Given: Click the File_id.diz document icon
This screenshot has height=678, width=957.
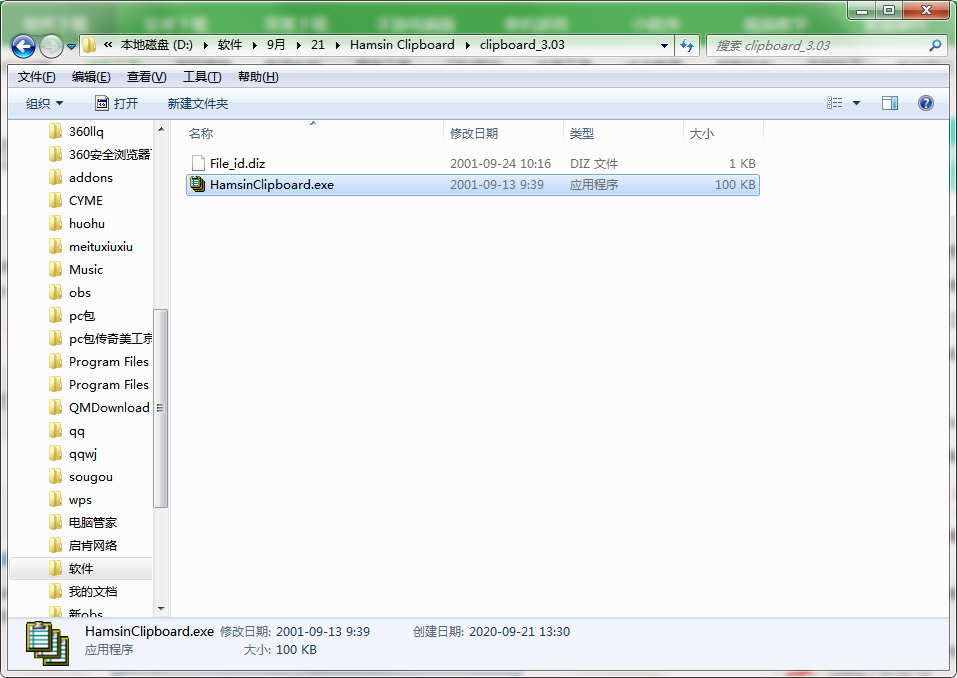Looking at the screenshot, I should 198,163.
